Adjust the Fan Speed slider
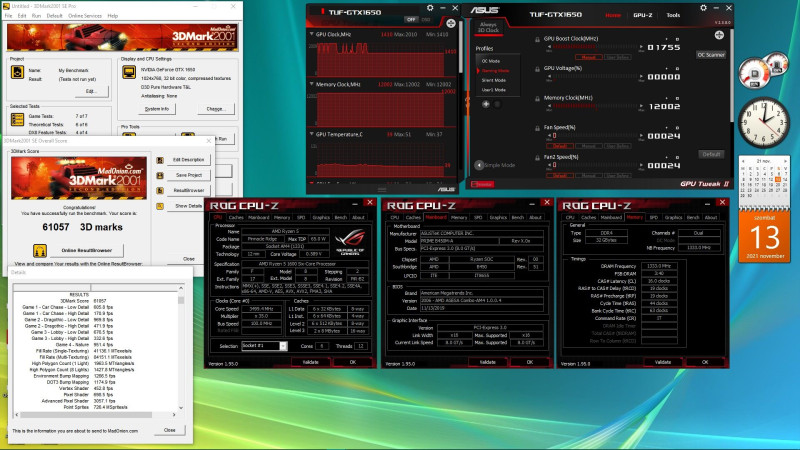The width and height of the screenshot is (800, 450). 595,136
